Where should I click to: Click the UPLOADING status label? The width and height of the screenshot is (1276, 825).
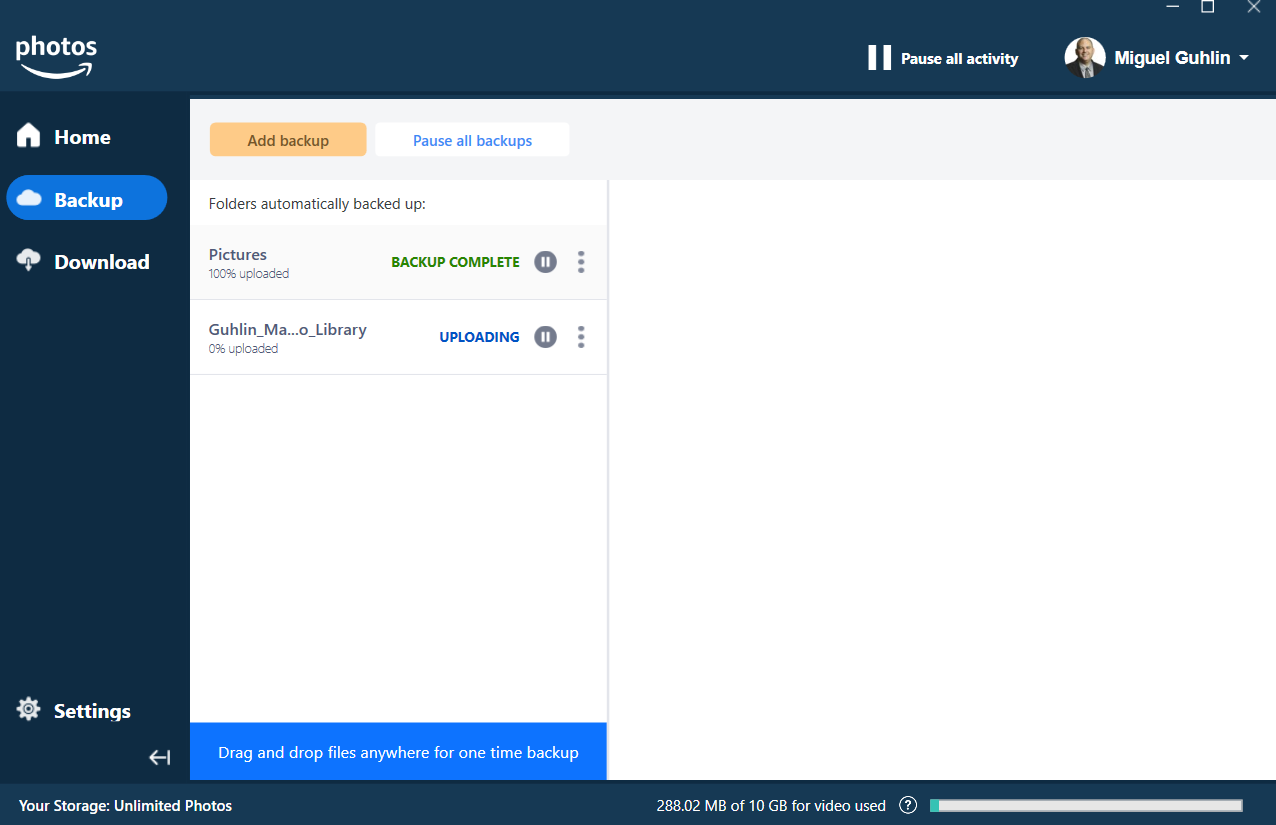click(x=479, y=337)
